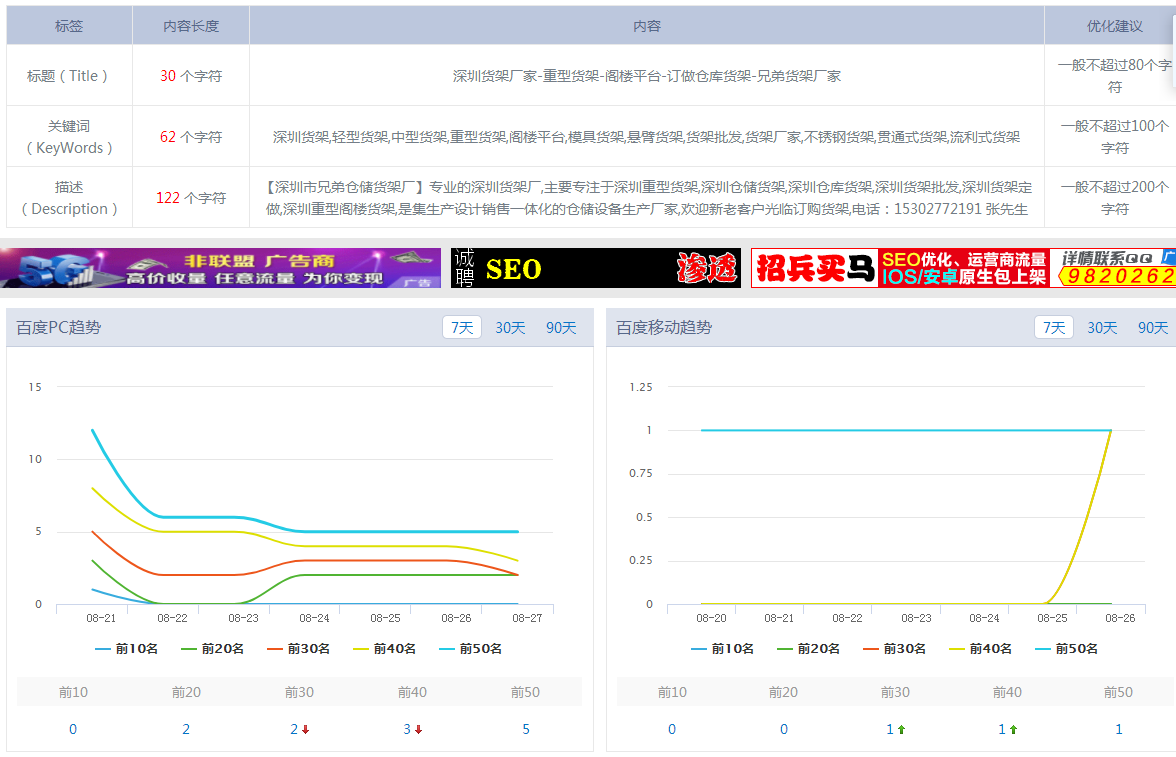Click the 百度PC趋势 panel title

coord(58,328)
